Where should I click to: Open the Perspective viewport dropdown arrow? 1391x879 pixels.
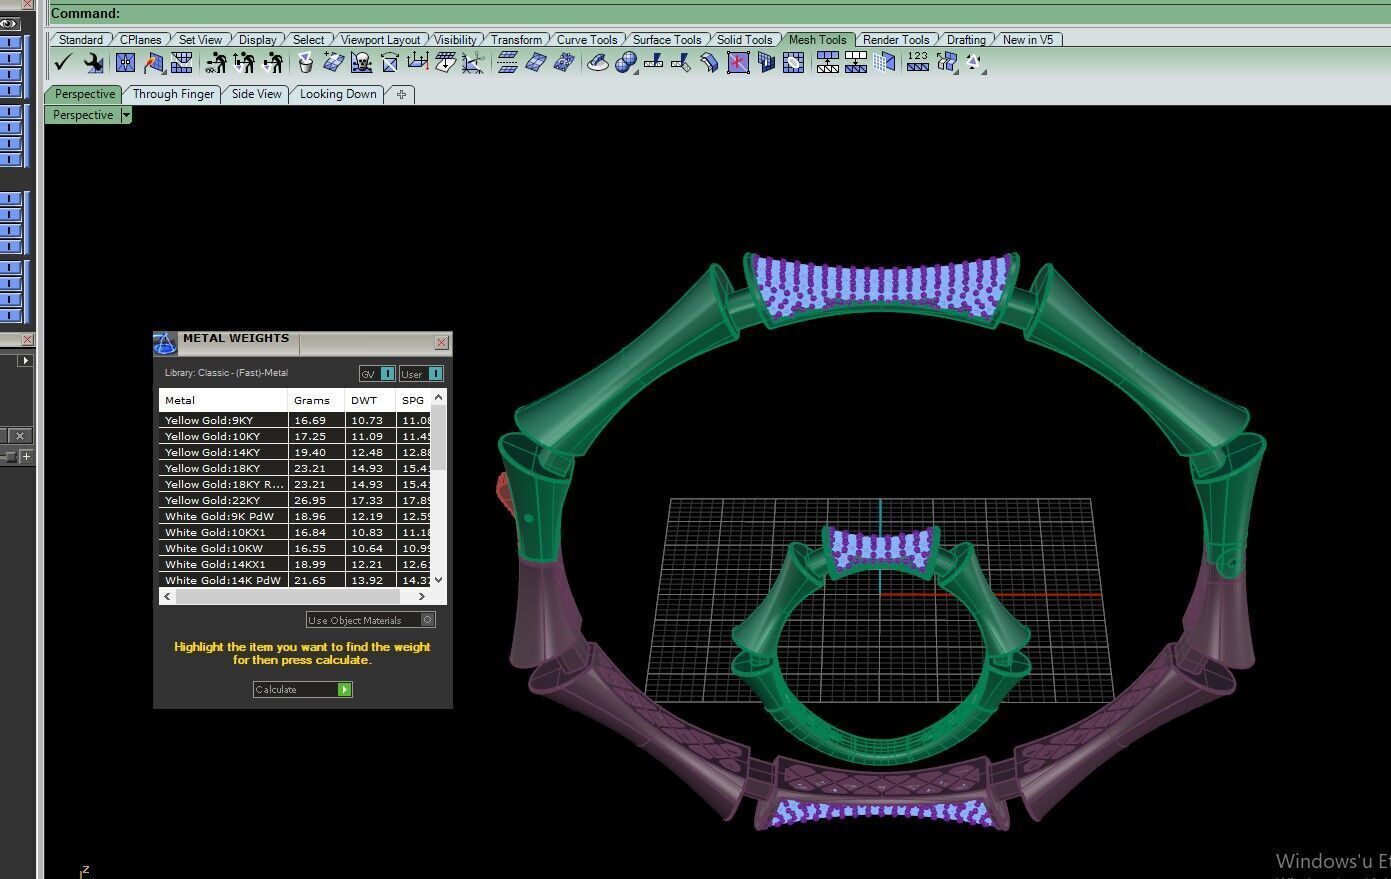click(126, 115)
